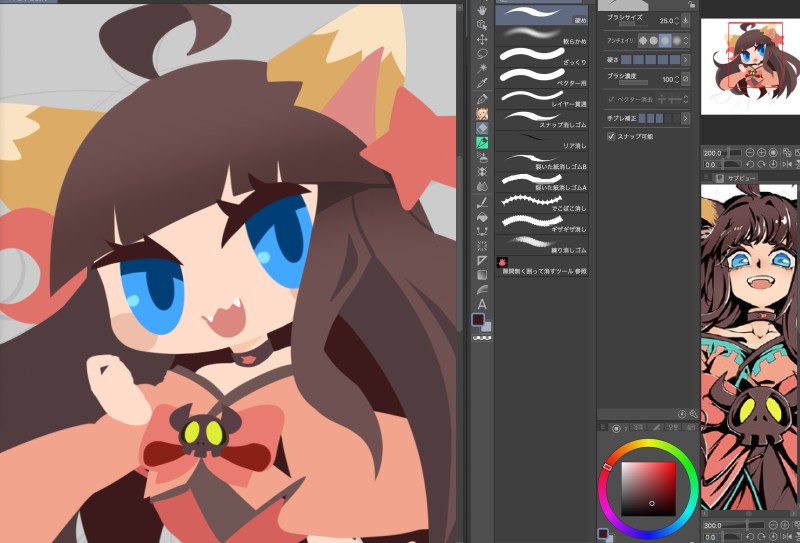Select the ベクター用 eraser sub tool
Image resolution: width=800 pixels, height=543 pixels.
542,78
